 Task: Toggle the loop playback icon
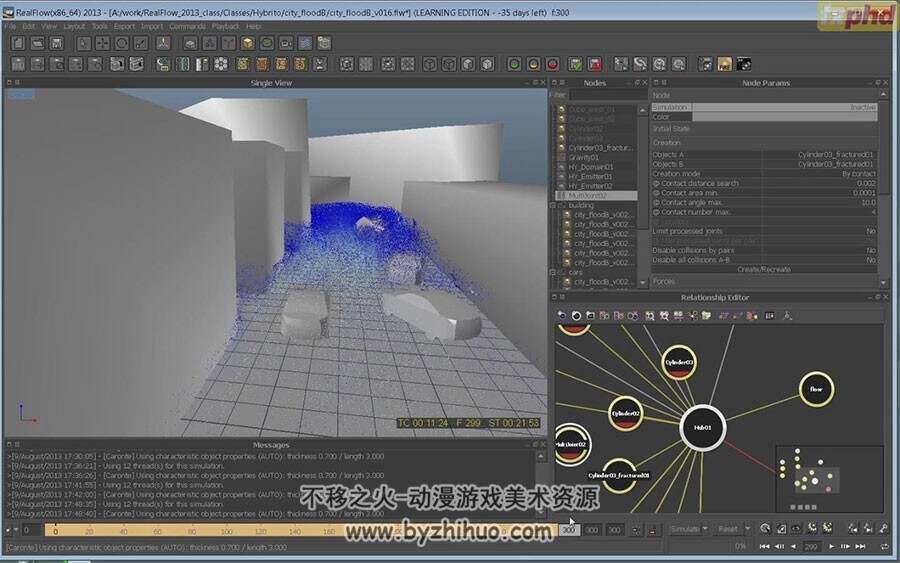(x=885, y=546)
